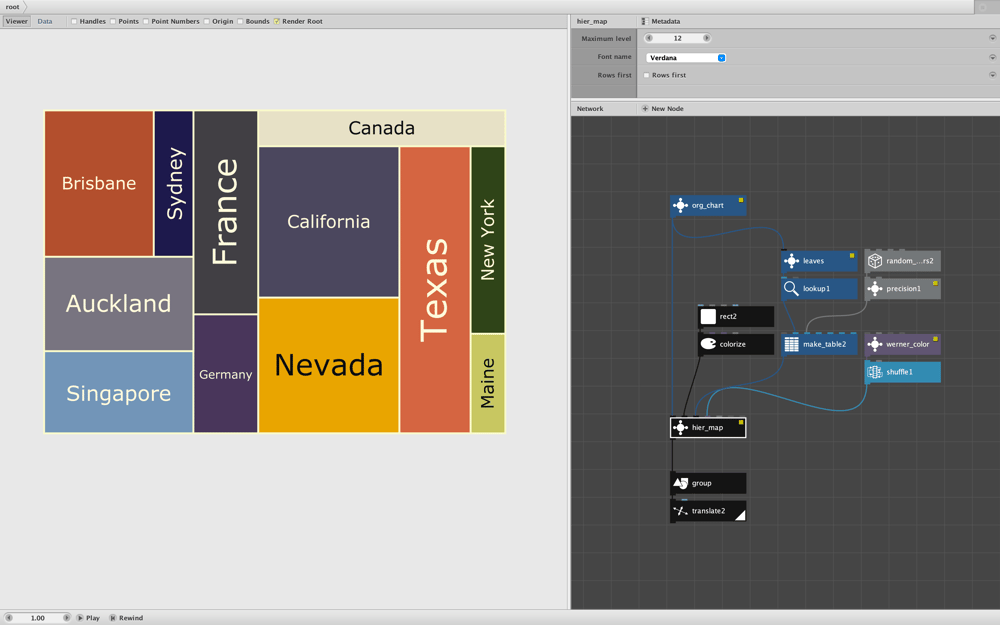Click the Maximum level value field

[678, 38]
